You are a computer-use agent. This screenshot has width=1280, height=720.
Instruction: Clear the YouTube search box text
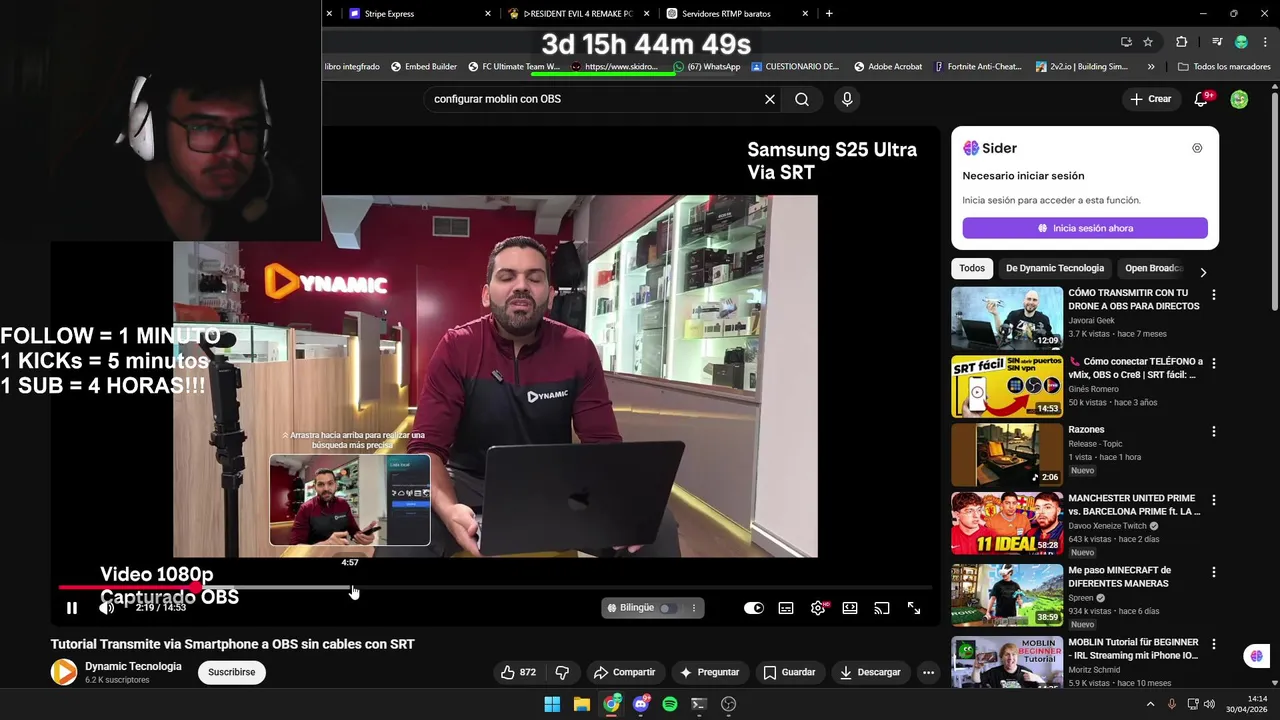(770, 99)
